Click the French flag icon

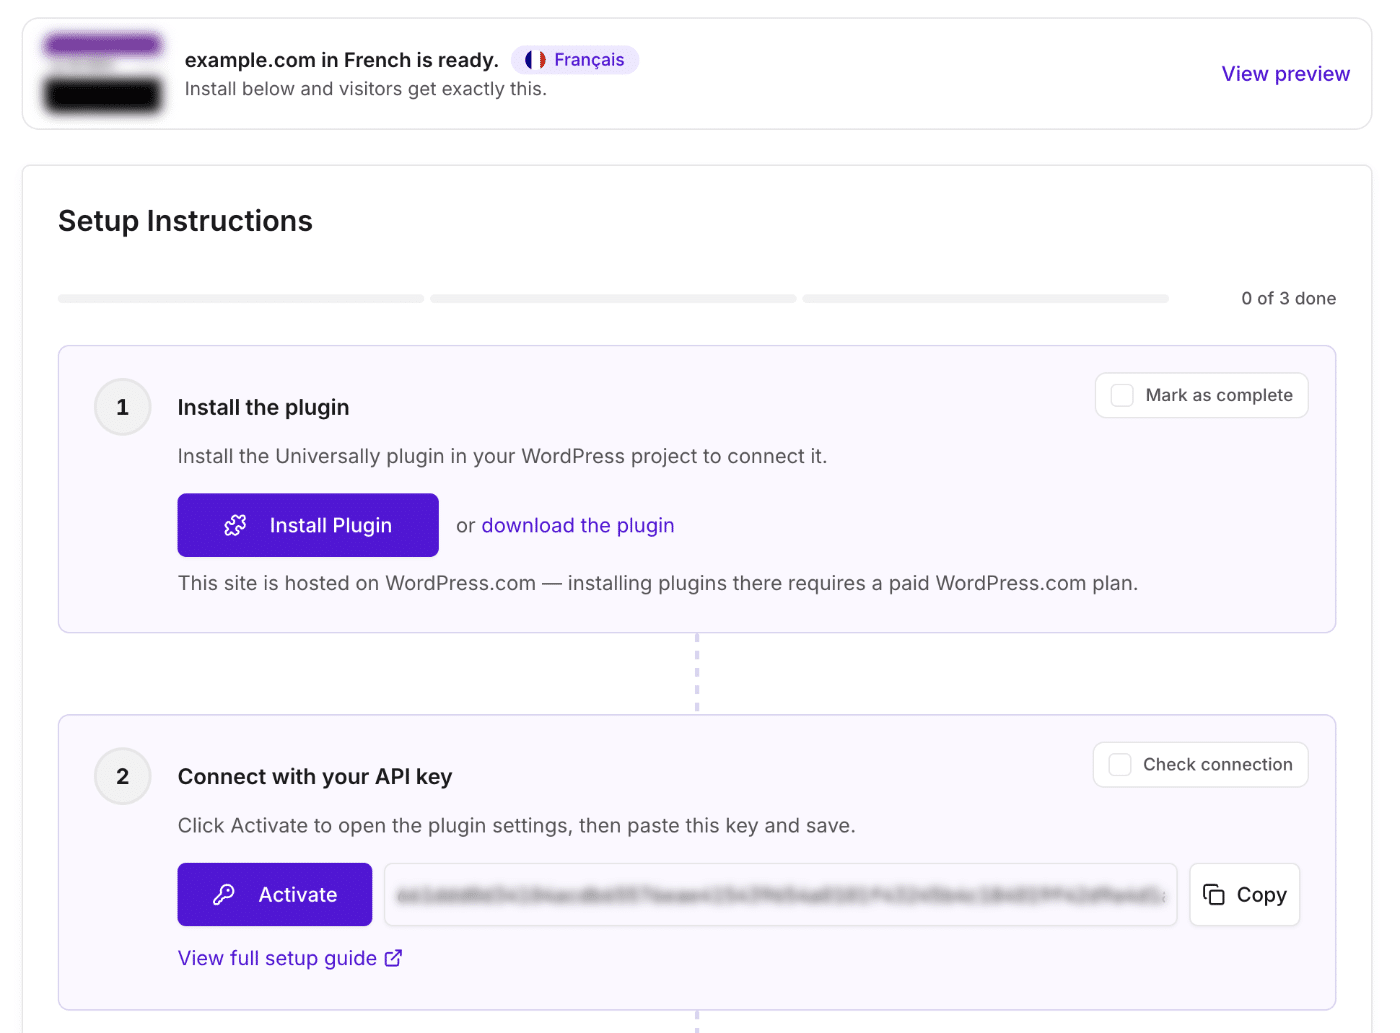pos(535,60)
